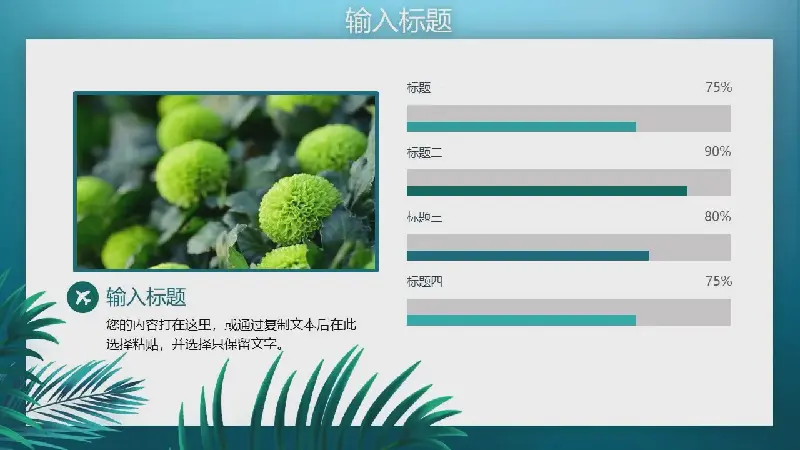Select the dark teal fill of the 90% bar
800x450 pixels.
[546, 191]
